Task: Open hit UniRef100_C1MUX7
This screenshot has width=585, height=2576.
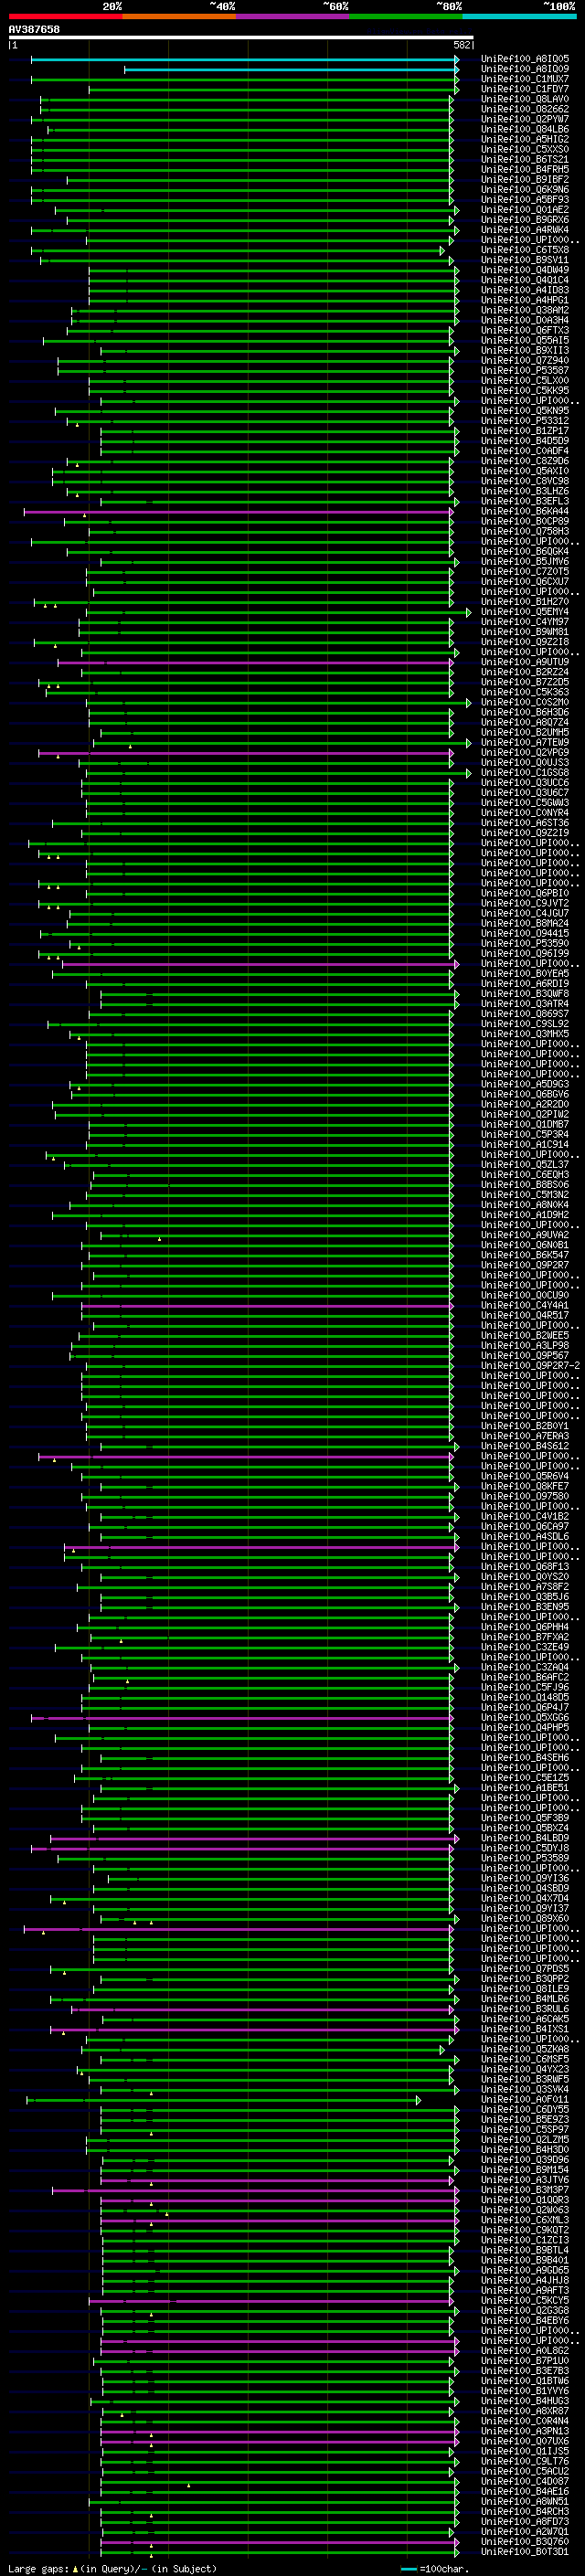Action: [x=525, y=79]
